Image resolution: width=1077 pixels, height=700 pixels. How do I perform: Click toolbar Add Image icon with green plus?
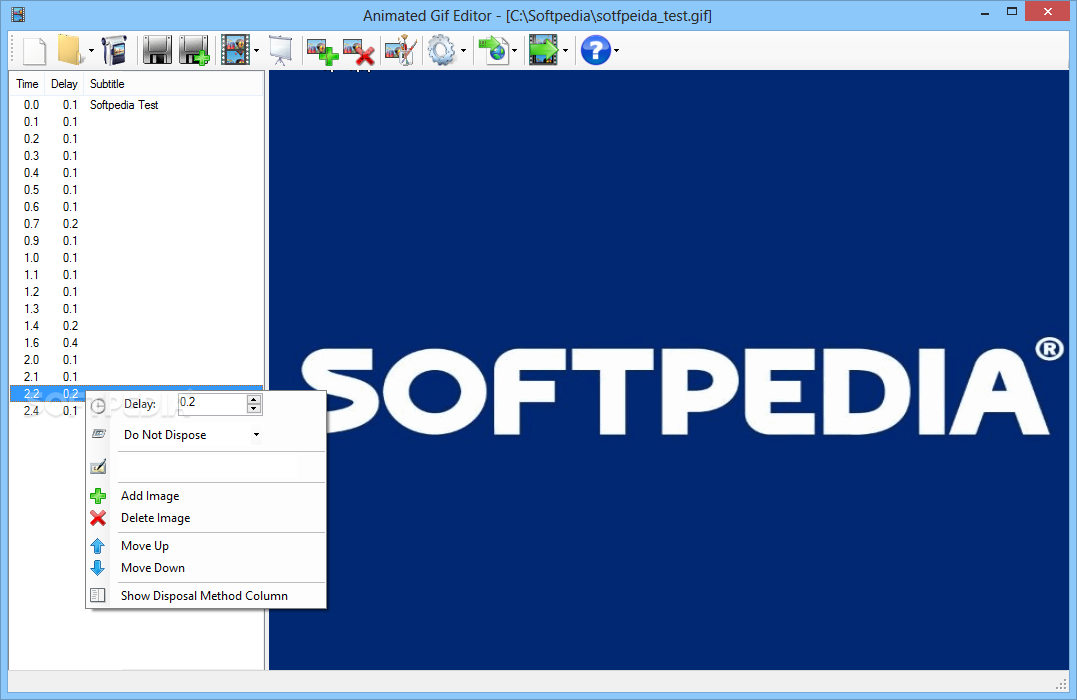tap(322, 52)
